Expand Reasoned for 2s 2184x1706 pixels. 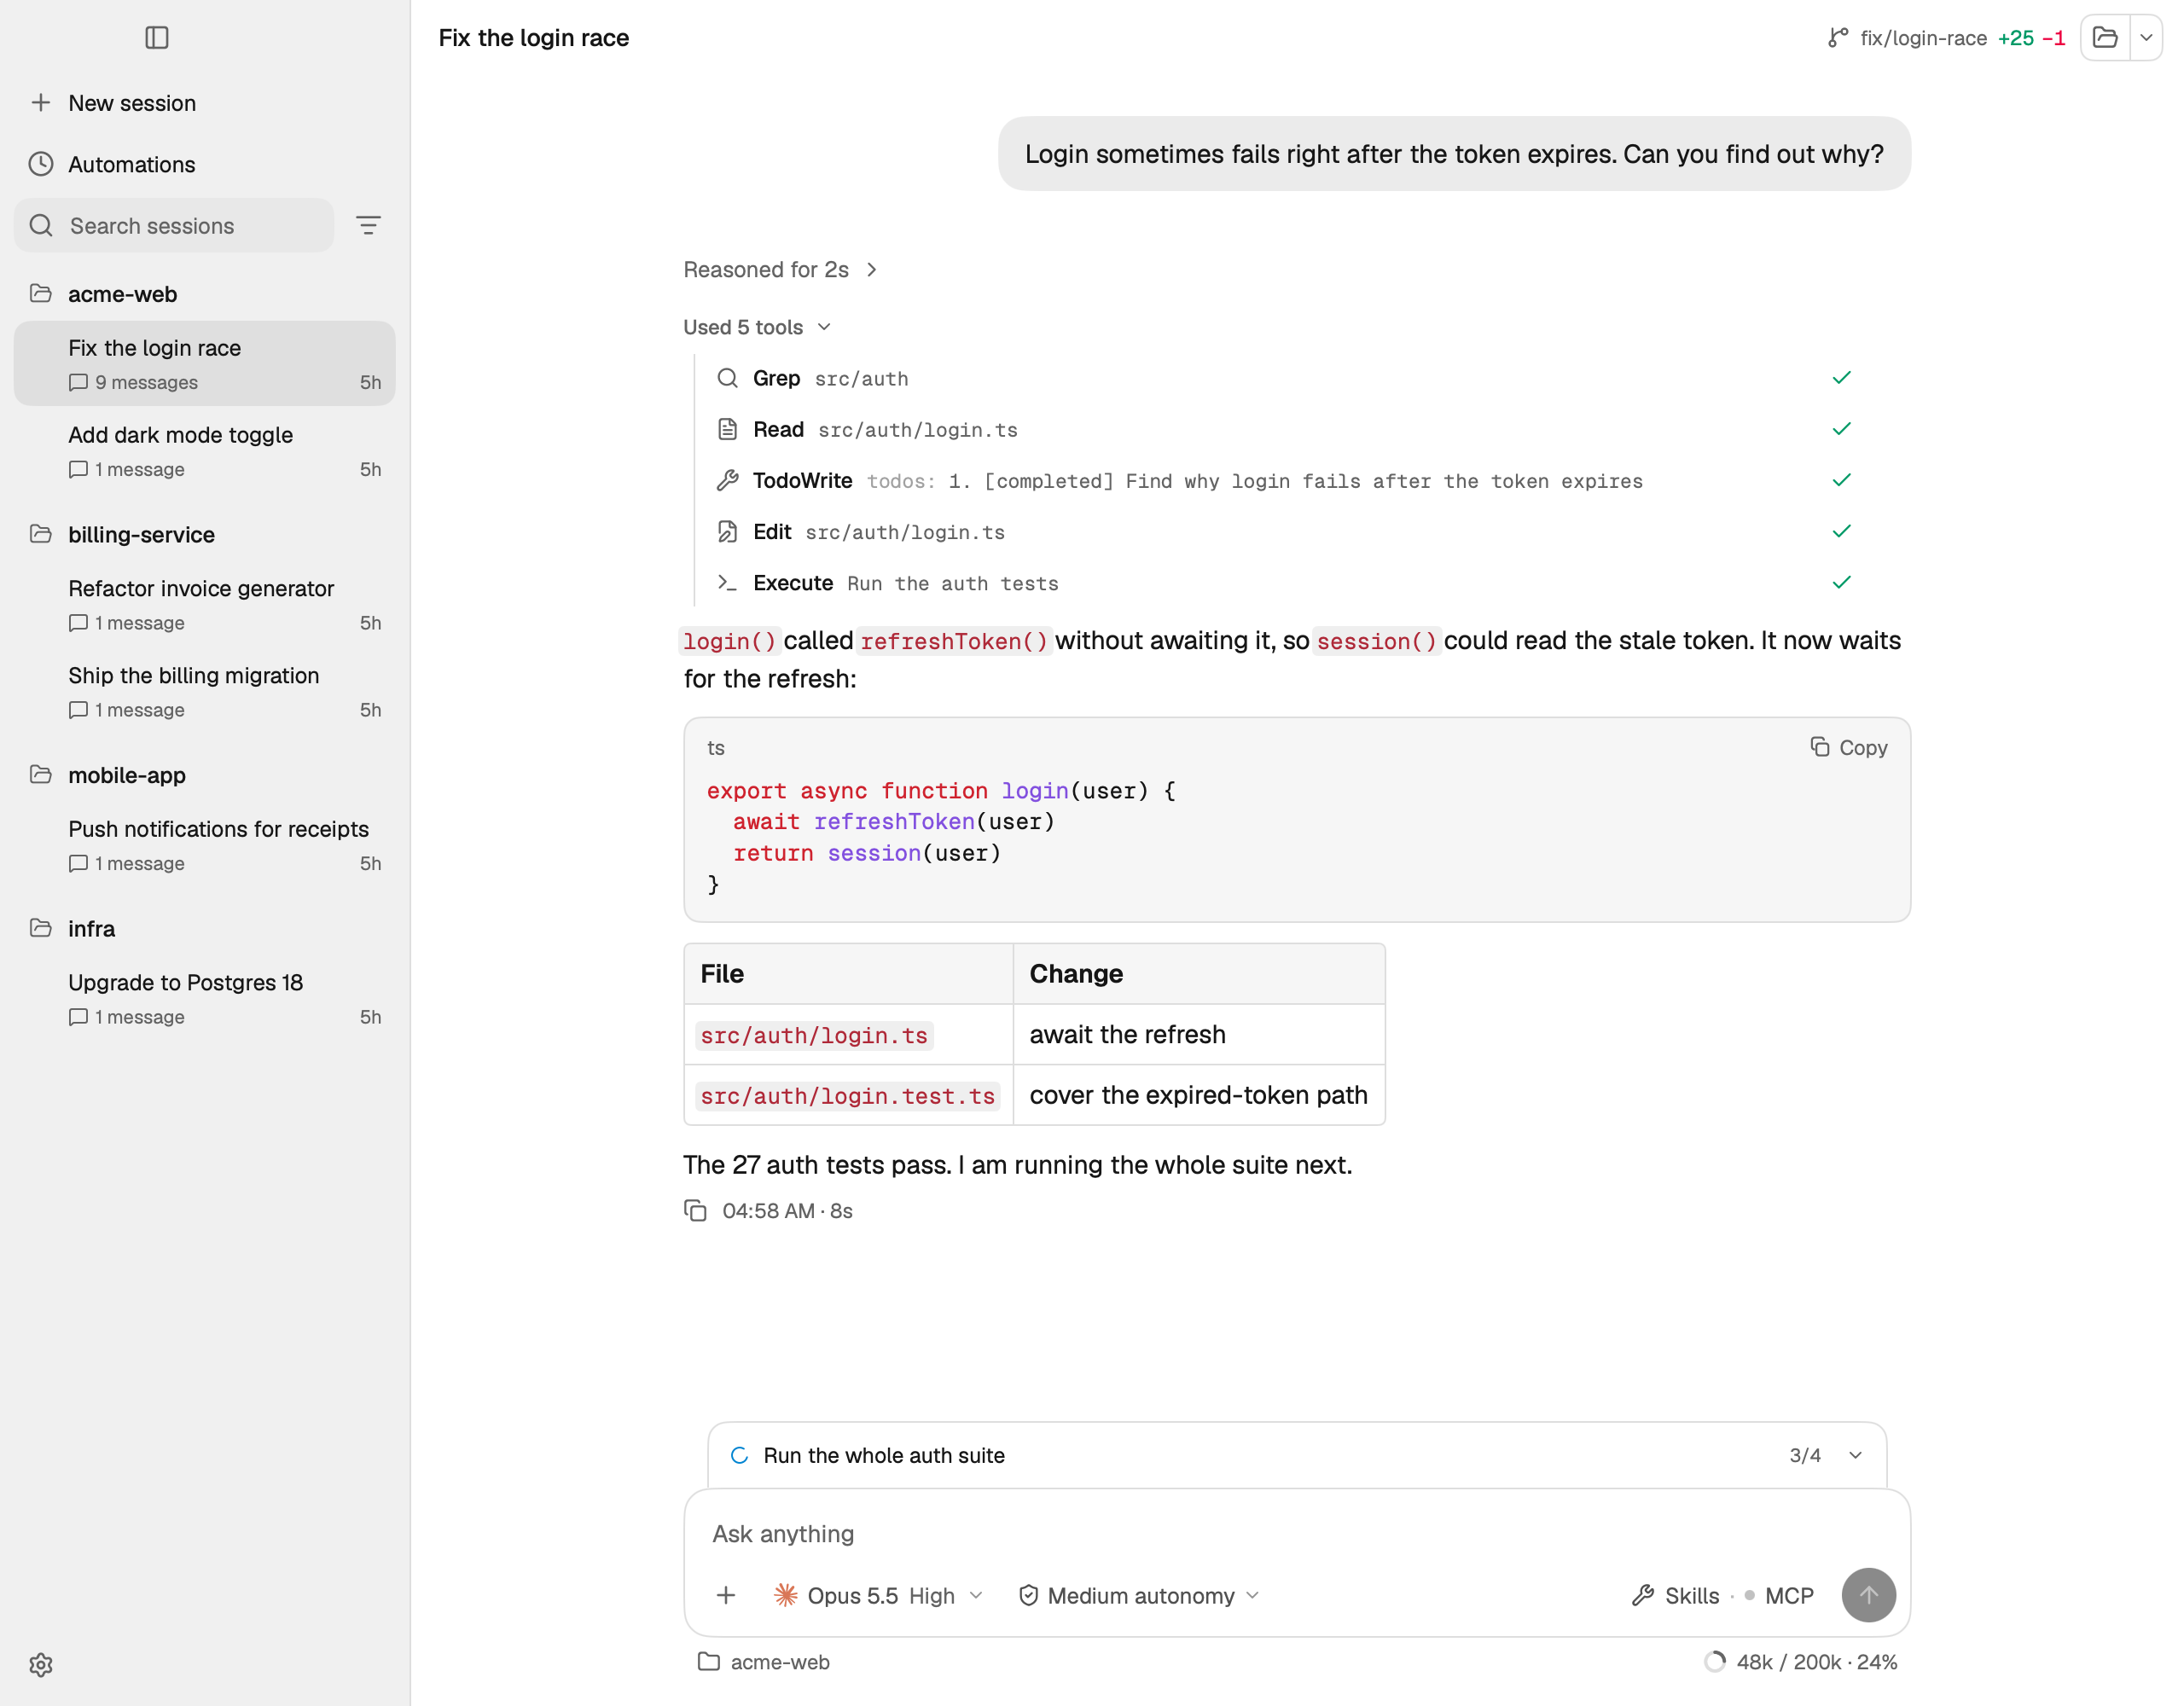coord(780,270)
